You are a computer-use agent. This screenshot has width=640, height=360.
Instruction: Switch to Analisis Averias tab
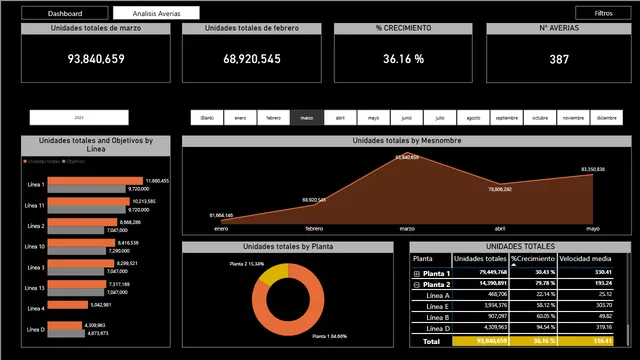(156, 13)
